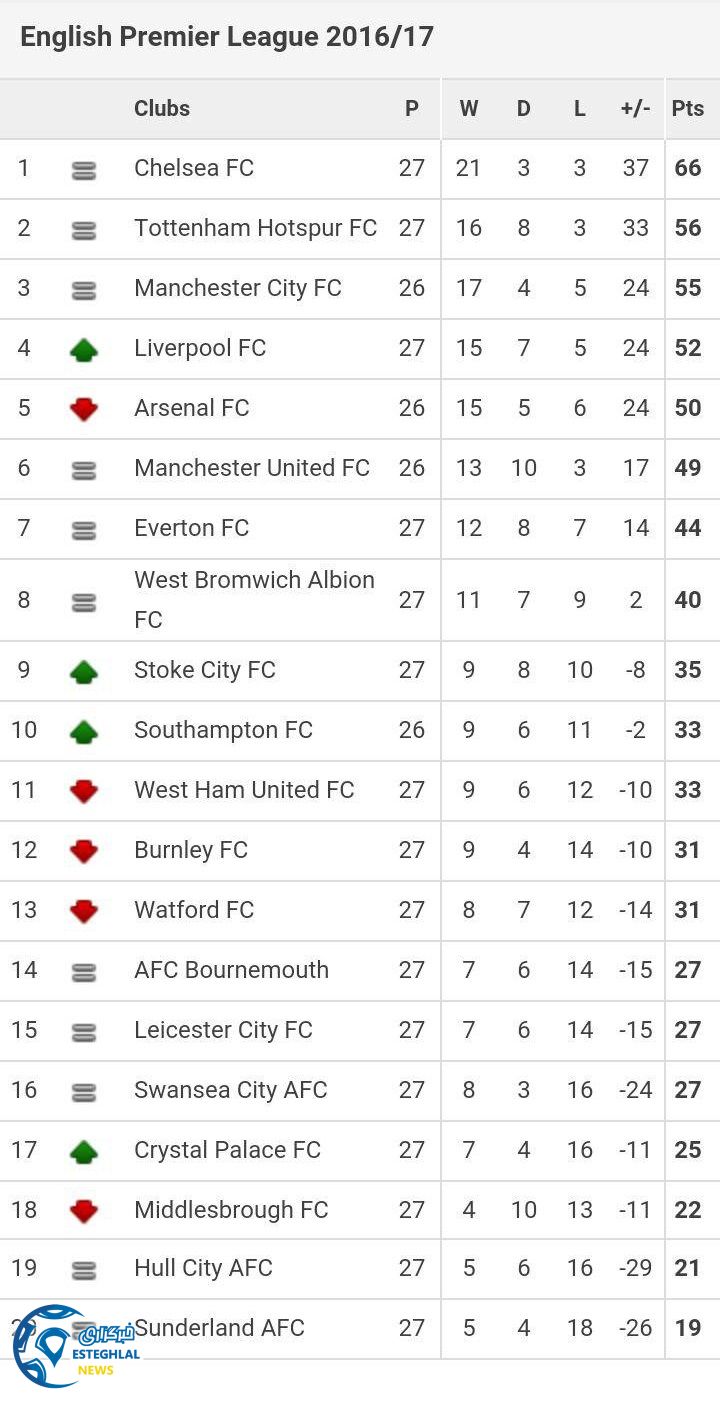
Task: Click the Clubs column header
Action: point(162,108)
